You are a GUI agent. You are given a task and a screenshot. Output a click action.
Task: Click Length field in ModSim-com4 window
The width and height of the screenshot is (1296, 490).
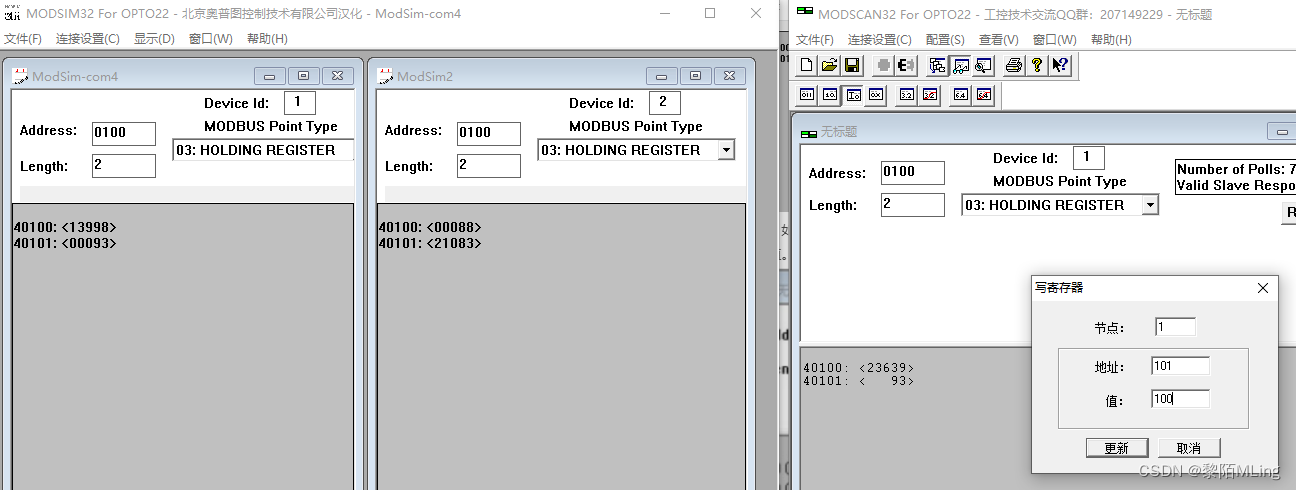[x=124, y=165]
